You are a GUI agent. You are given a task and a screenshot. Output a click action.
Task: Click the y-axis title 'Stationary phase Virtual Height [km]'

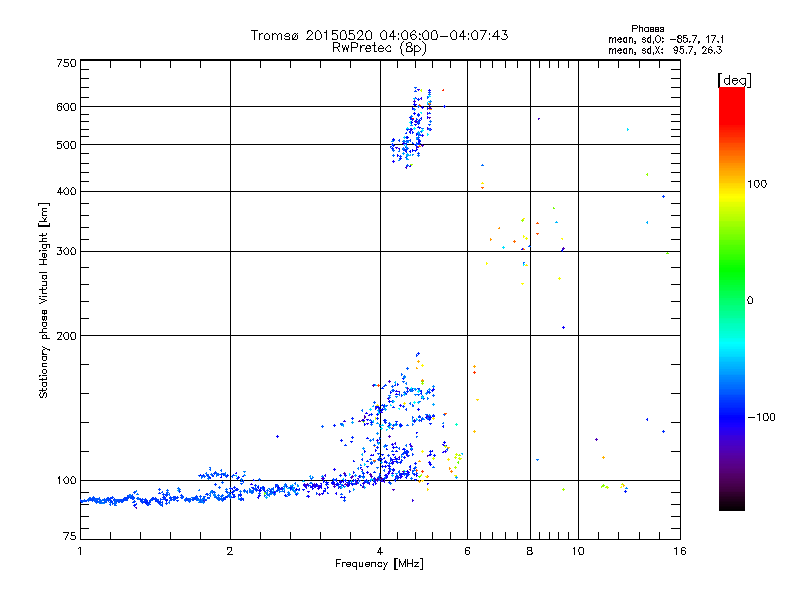44,300
